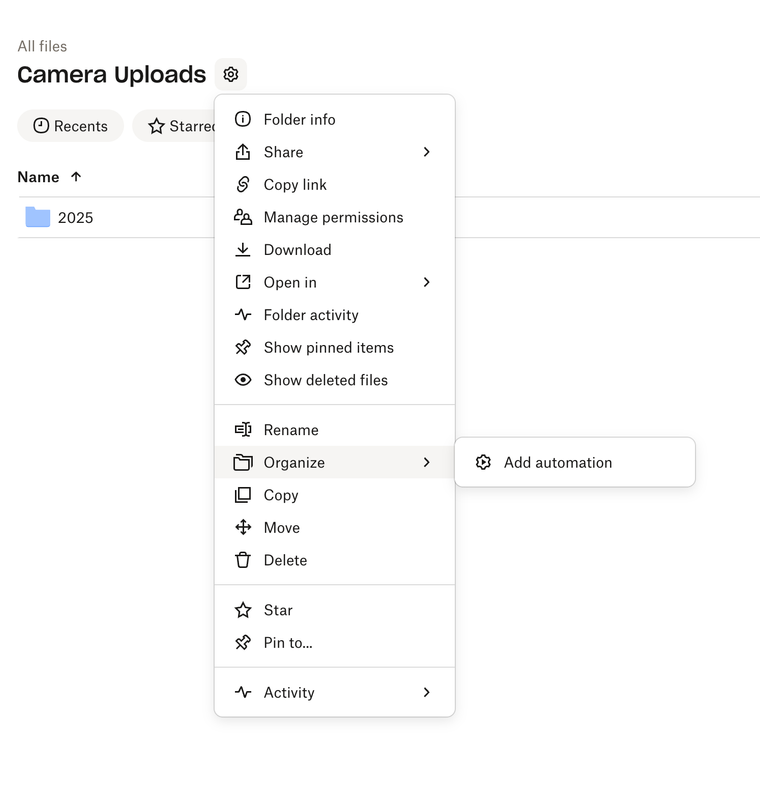Click the Manage permissions people icon

[x=243, y=217]
